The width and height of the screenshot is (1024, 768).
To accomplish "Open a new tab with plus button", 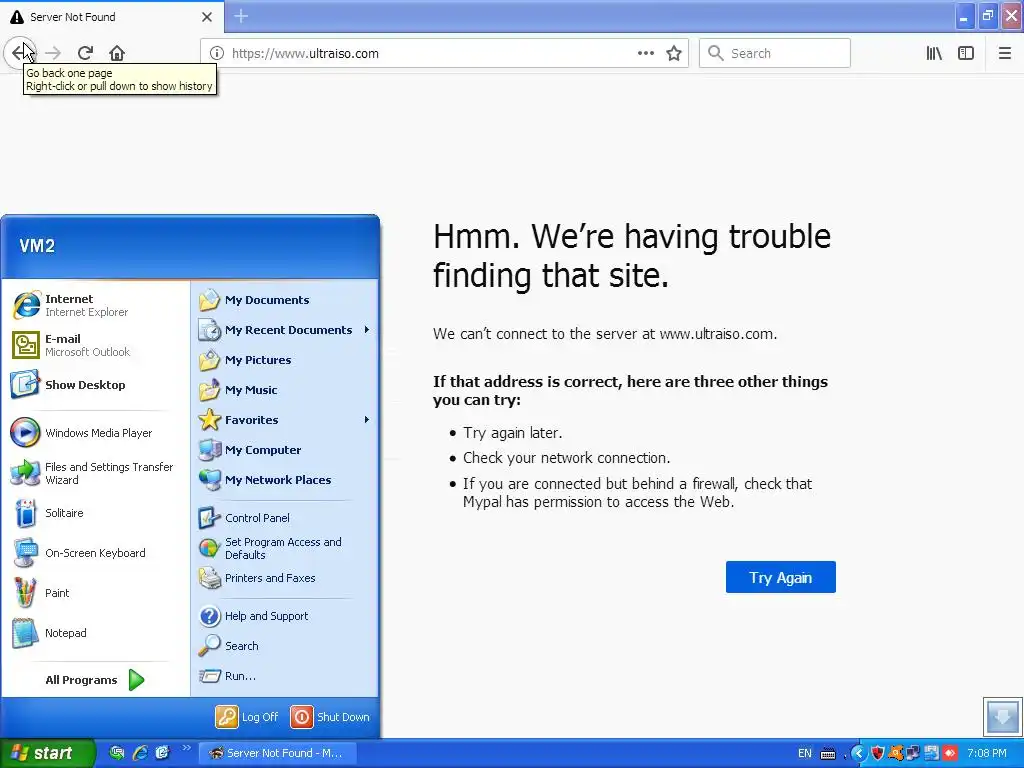I will click(x=241, y=16).
